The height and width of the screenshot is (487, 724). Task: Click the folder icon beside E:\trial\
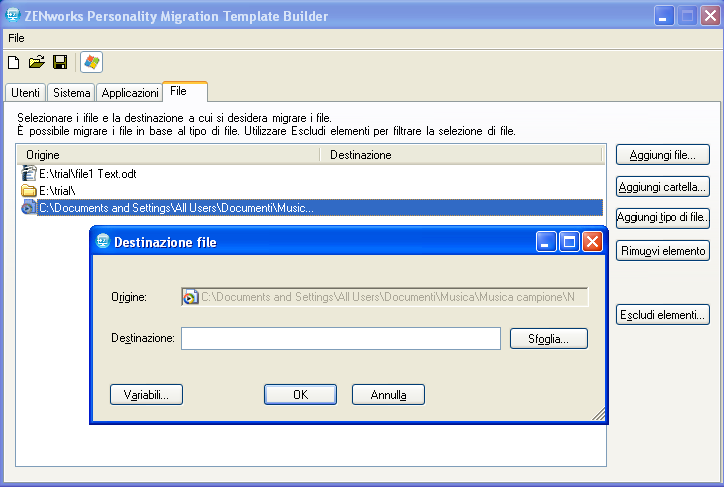coord(29,191)
